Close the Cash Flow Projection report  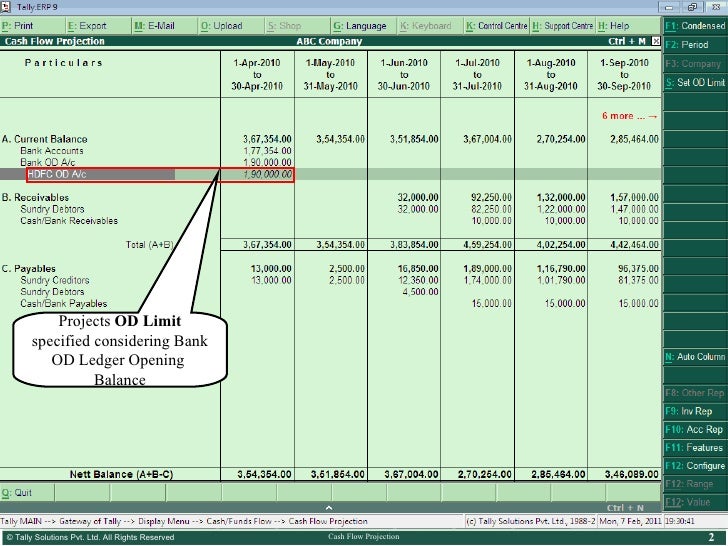coord(656,41)
